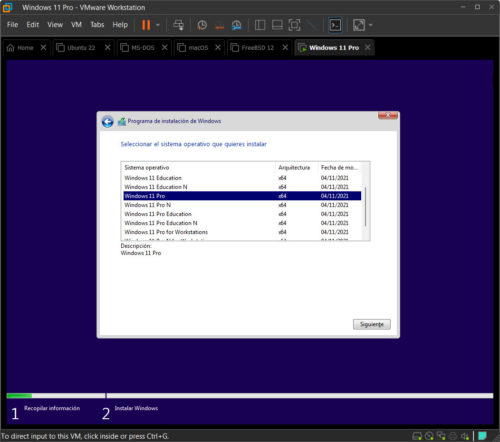Image resolution: width=500 pixels, height=442 pixels.
Task: Close the MS-DOS tab
Action: 164,48
